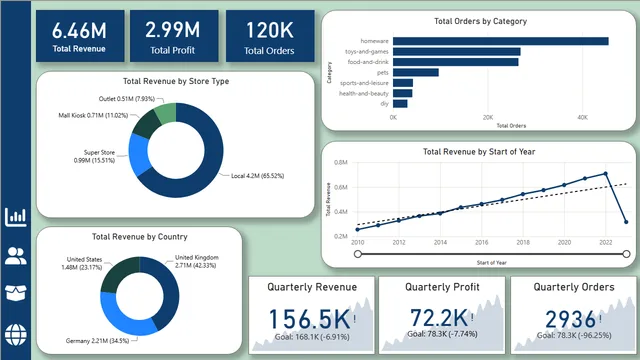The width and height of the screenshot is (640, 360).
Task: Click the Quarterly Revenue 156.5K value
Action: 309,320
